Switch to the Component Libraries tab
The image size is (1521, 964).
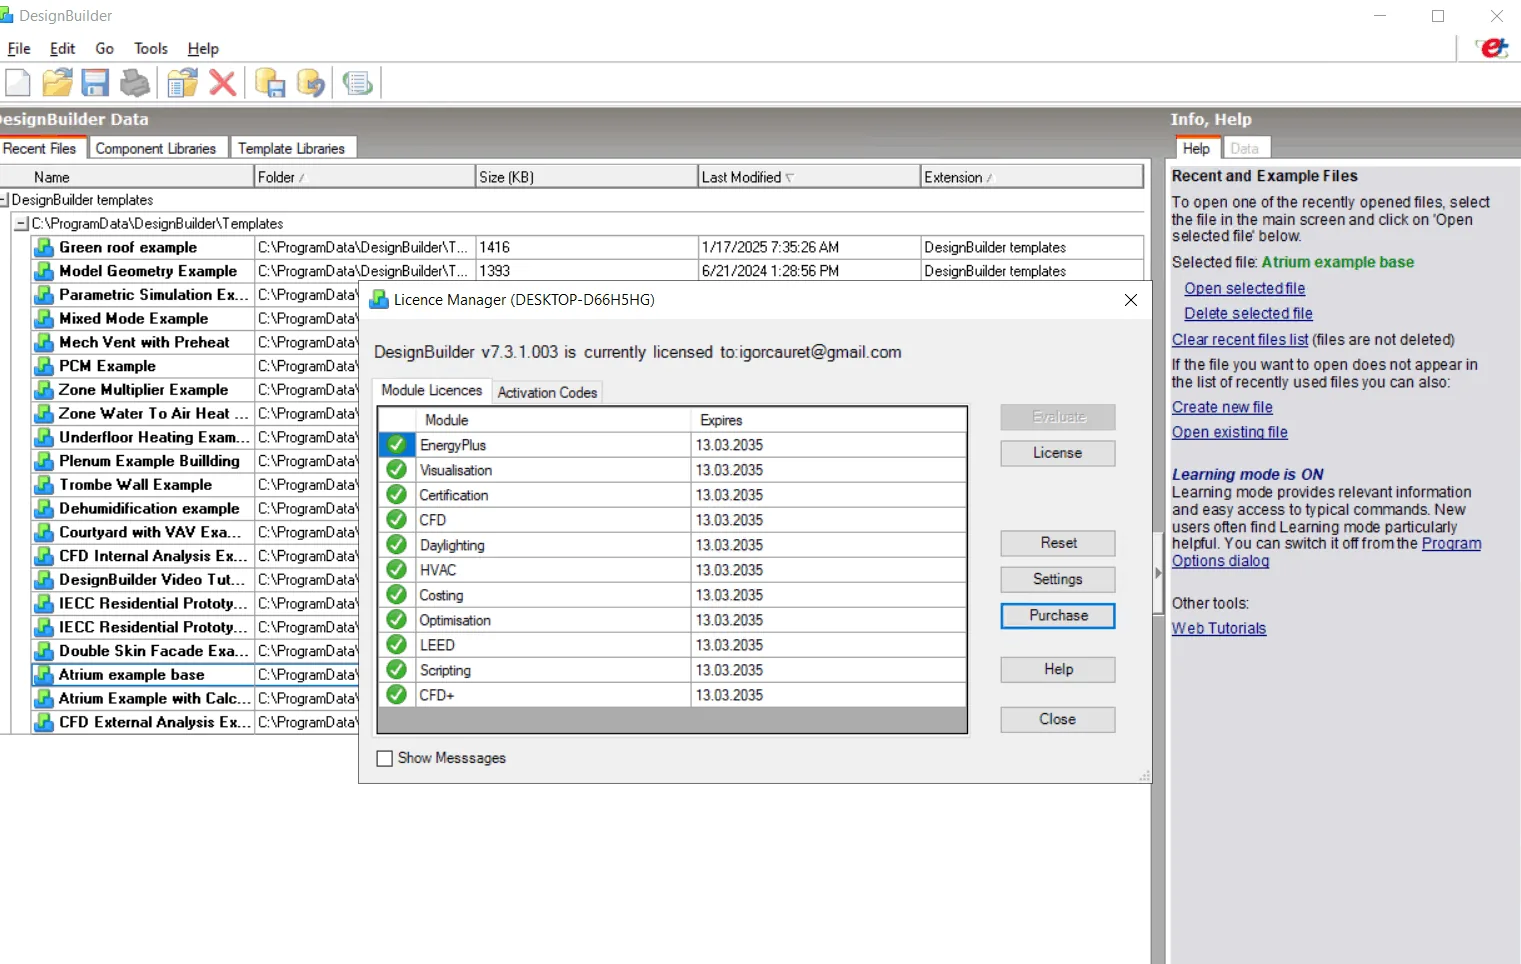pyautogui.click(x=156, y=148)
